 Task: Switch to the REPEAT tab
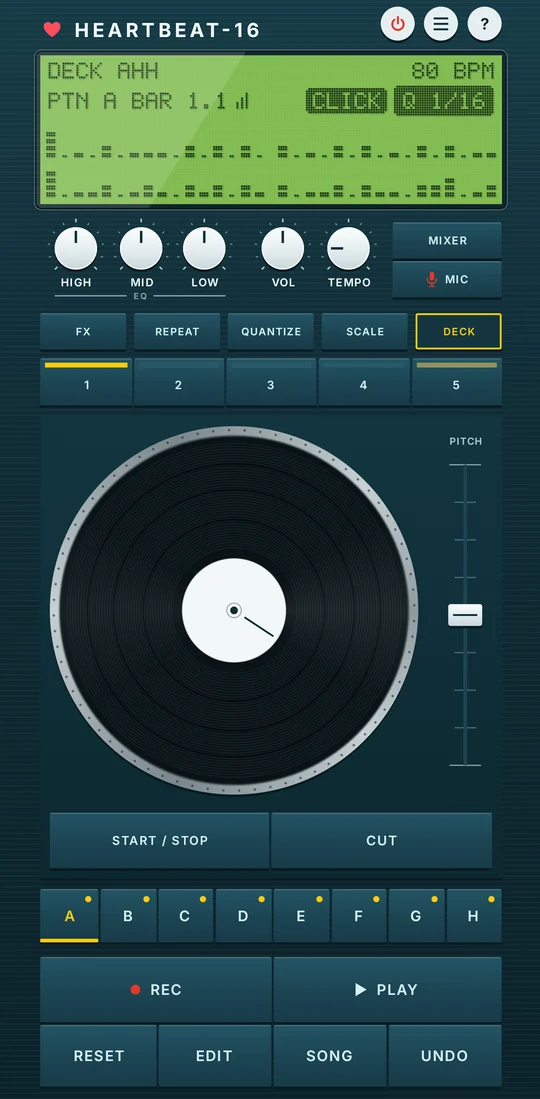[177, 332]
